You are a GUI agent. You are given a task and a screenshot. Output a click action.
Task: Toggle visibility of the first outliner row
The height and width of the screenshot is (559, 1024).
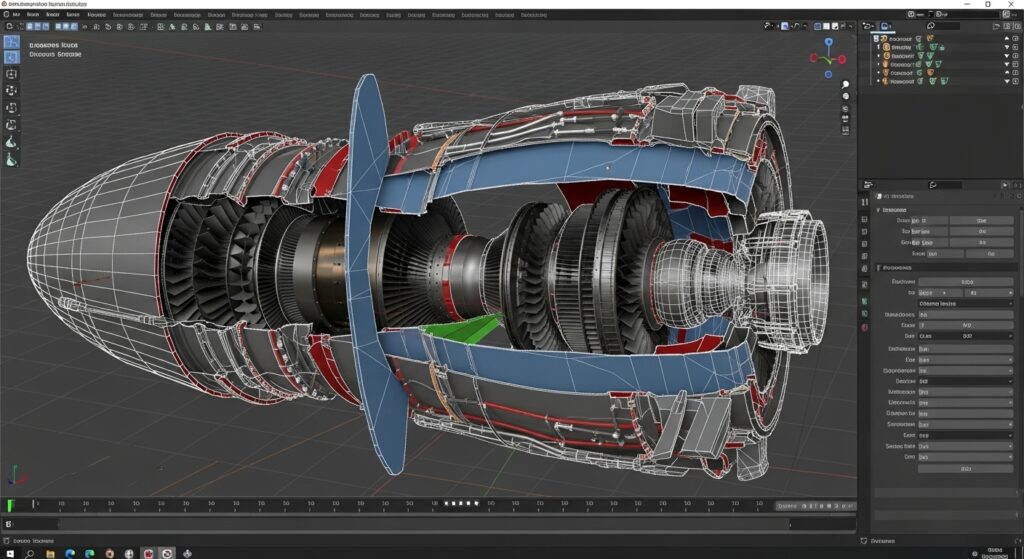1006,38
